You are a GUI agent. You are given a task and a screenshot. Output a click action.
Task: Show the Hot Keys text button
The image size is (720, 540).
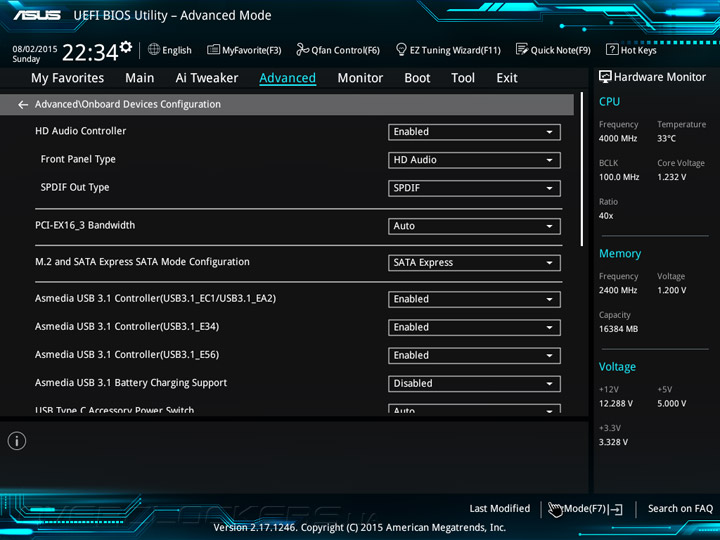(639, 50)
